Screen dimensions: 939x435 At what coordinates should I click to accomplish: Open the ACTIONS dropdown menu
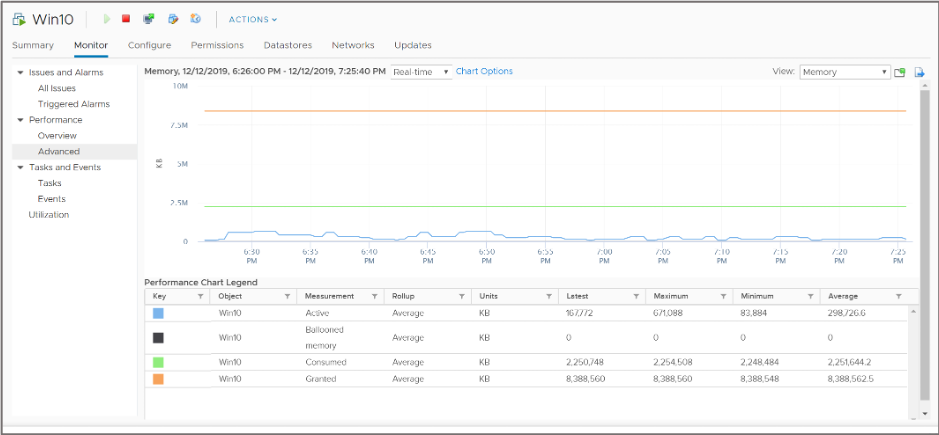point(253,19)
